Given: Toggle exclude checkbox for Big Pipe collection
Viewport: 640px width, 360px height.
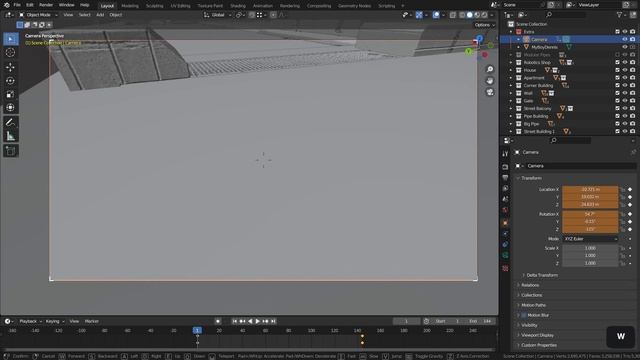Looking at the screenshot, I should coord(617,124).
